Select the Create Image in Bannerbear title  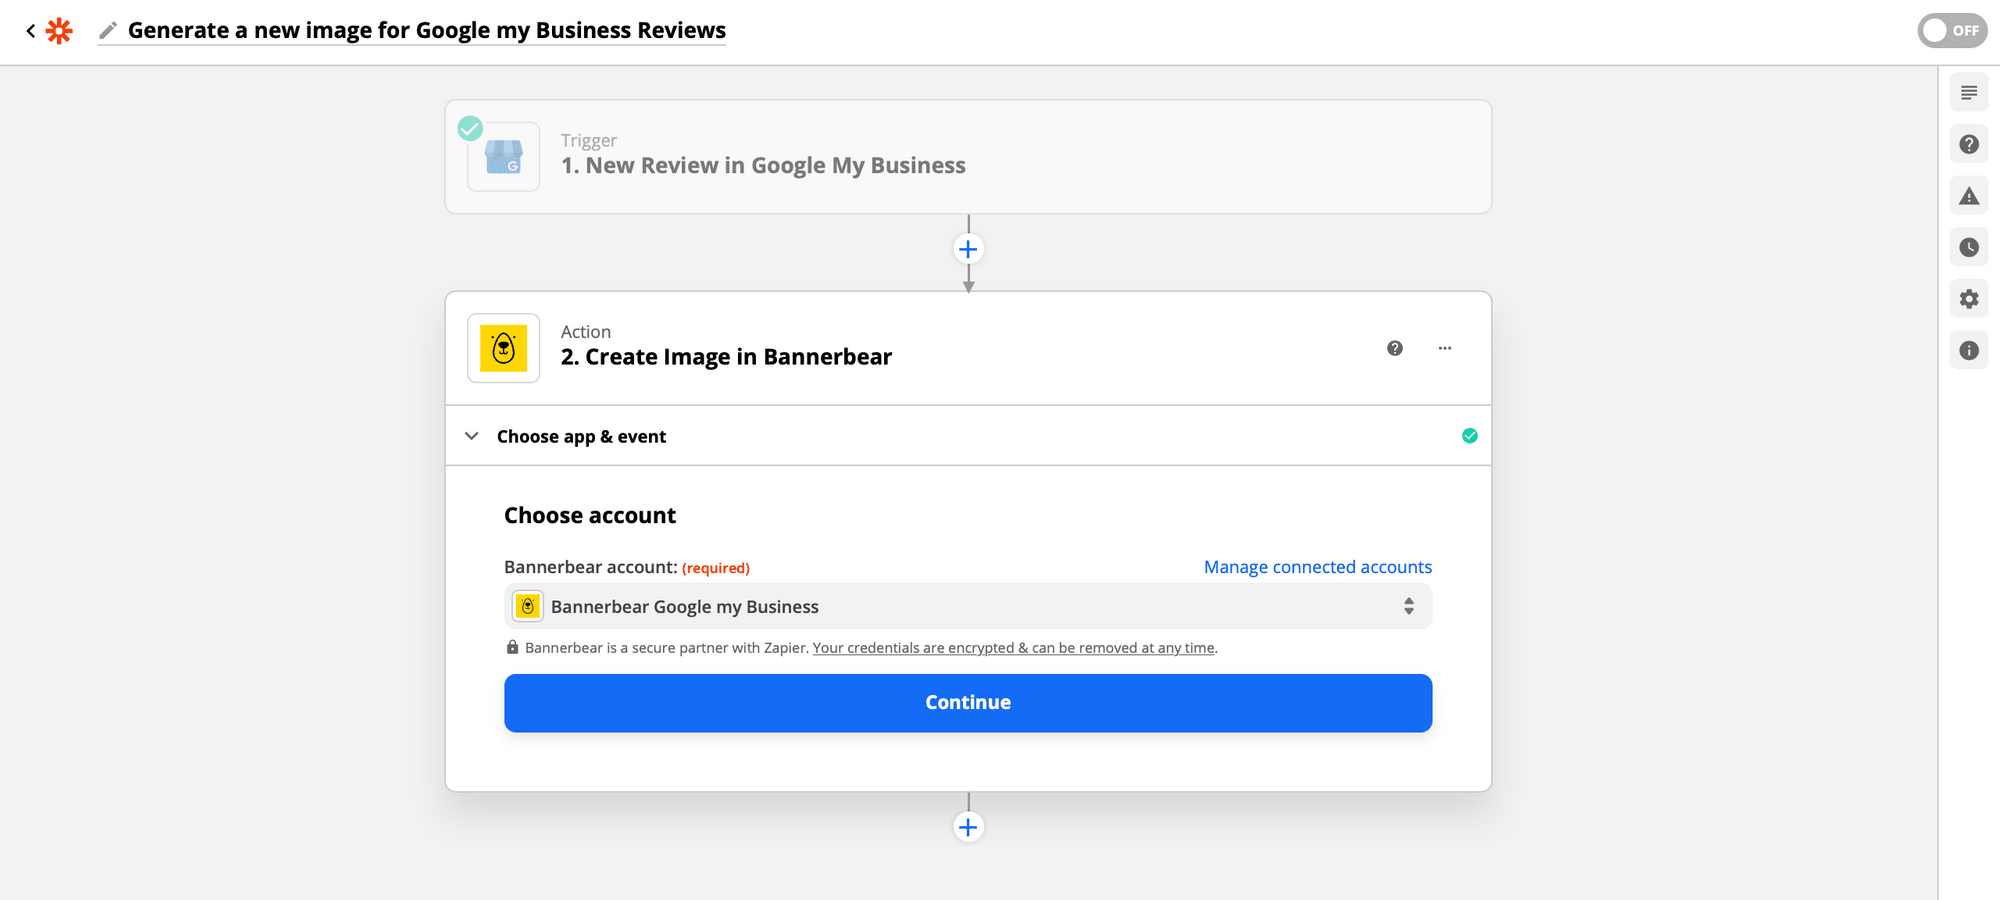click(726, 357)
